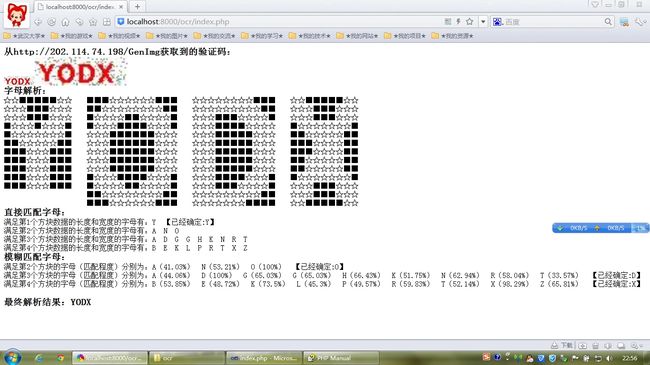Click the 【已经确定:X】 text
Viewport: 650px width, 365px height.
click(x=616, y=284)
